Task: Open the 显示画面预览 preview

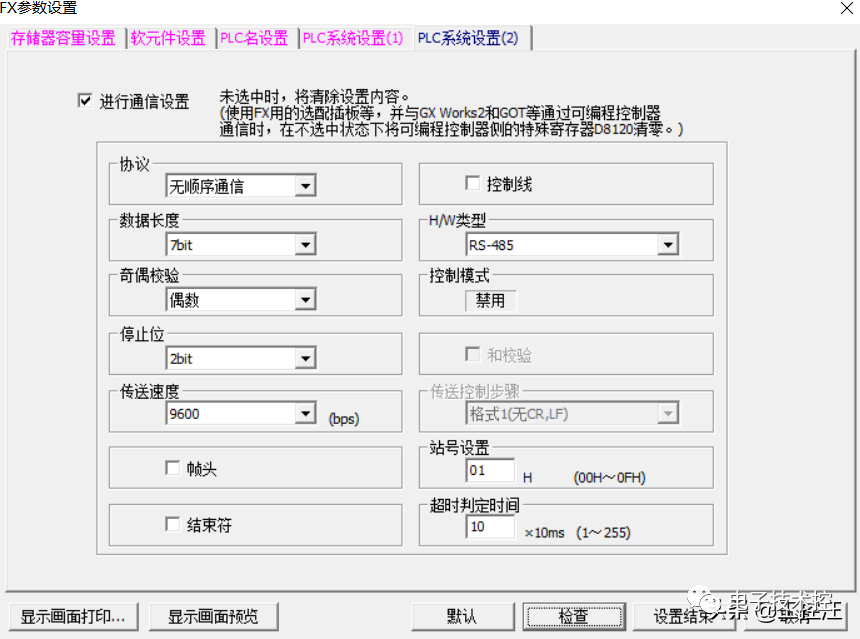Action: (214, 617)
